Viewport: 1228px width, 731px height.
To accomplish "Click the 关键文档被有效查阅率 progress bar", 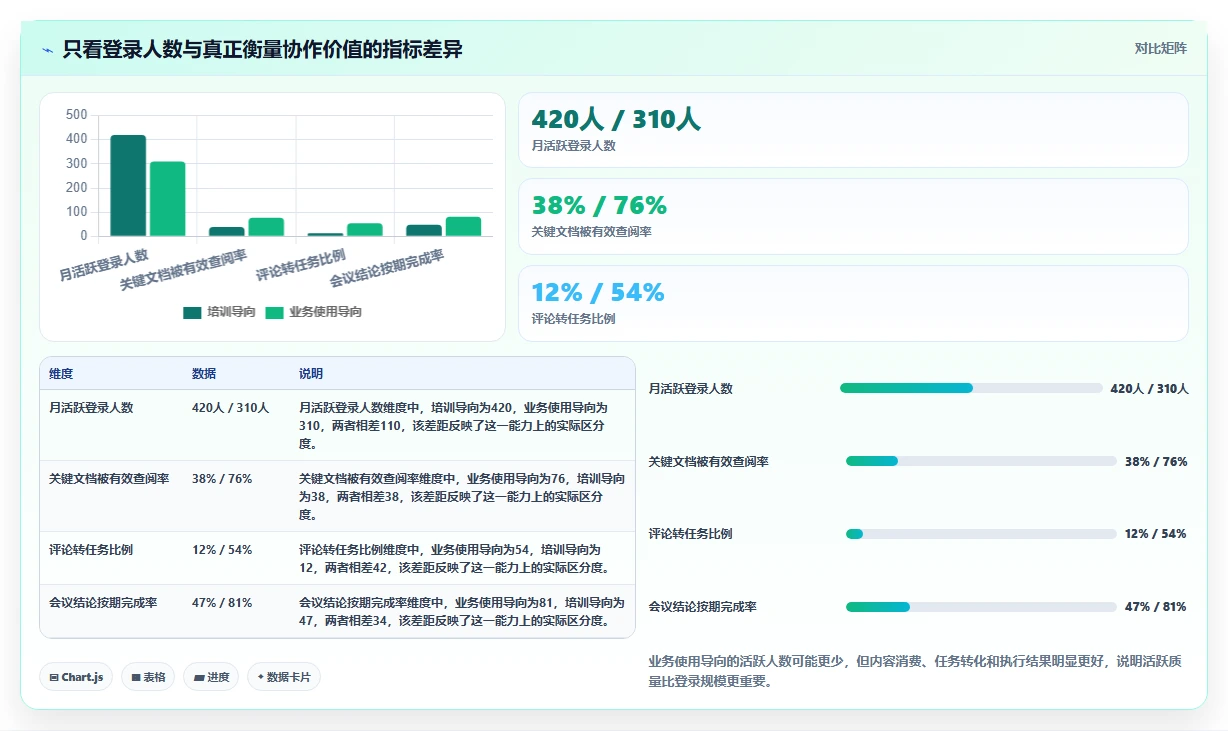I will 981,461.
